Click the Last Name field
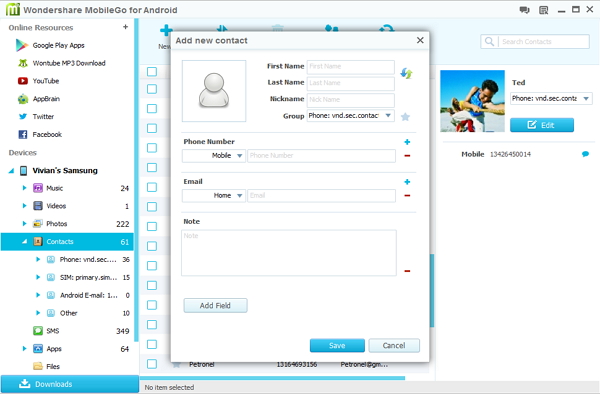Screen dimensions: 600x394 pos(351,83)
